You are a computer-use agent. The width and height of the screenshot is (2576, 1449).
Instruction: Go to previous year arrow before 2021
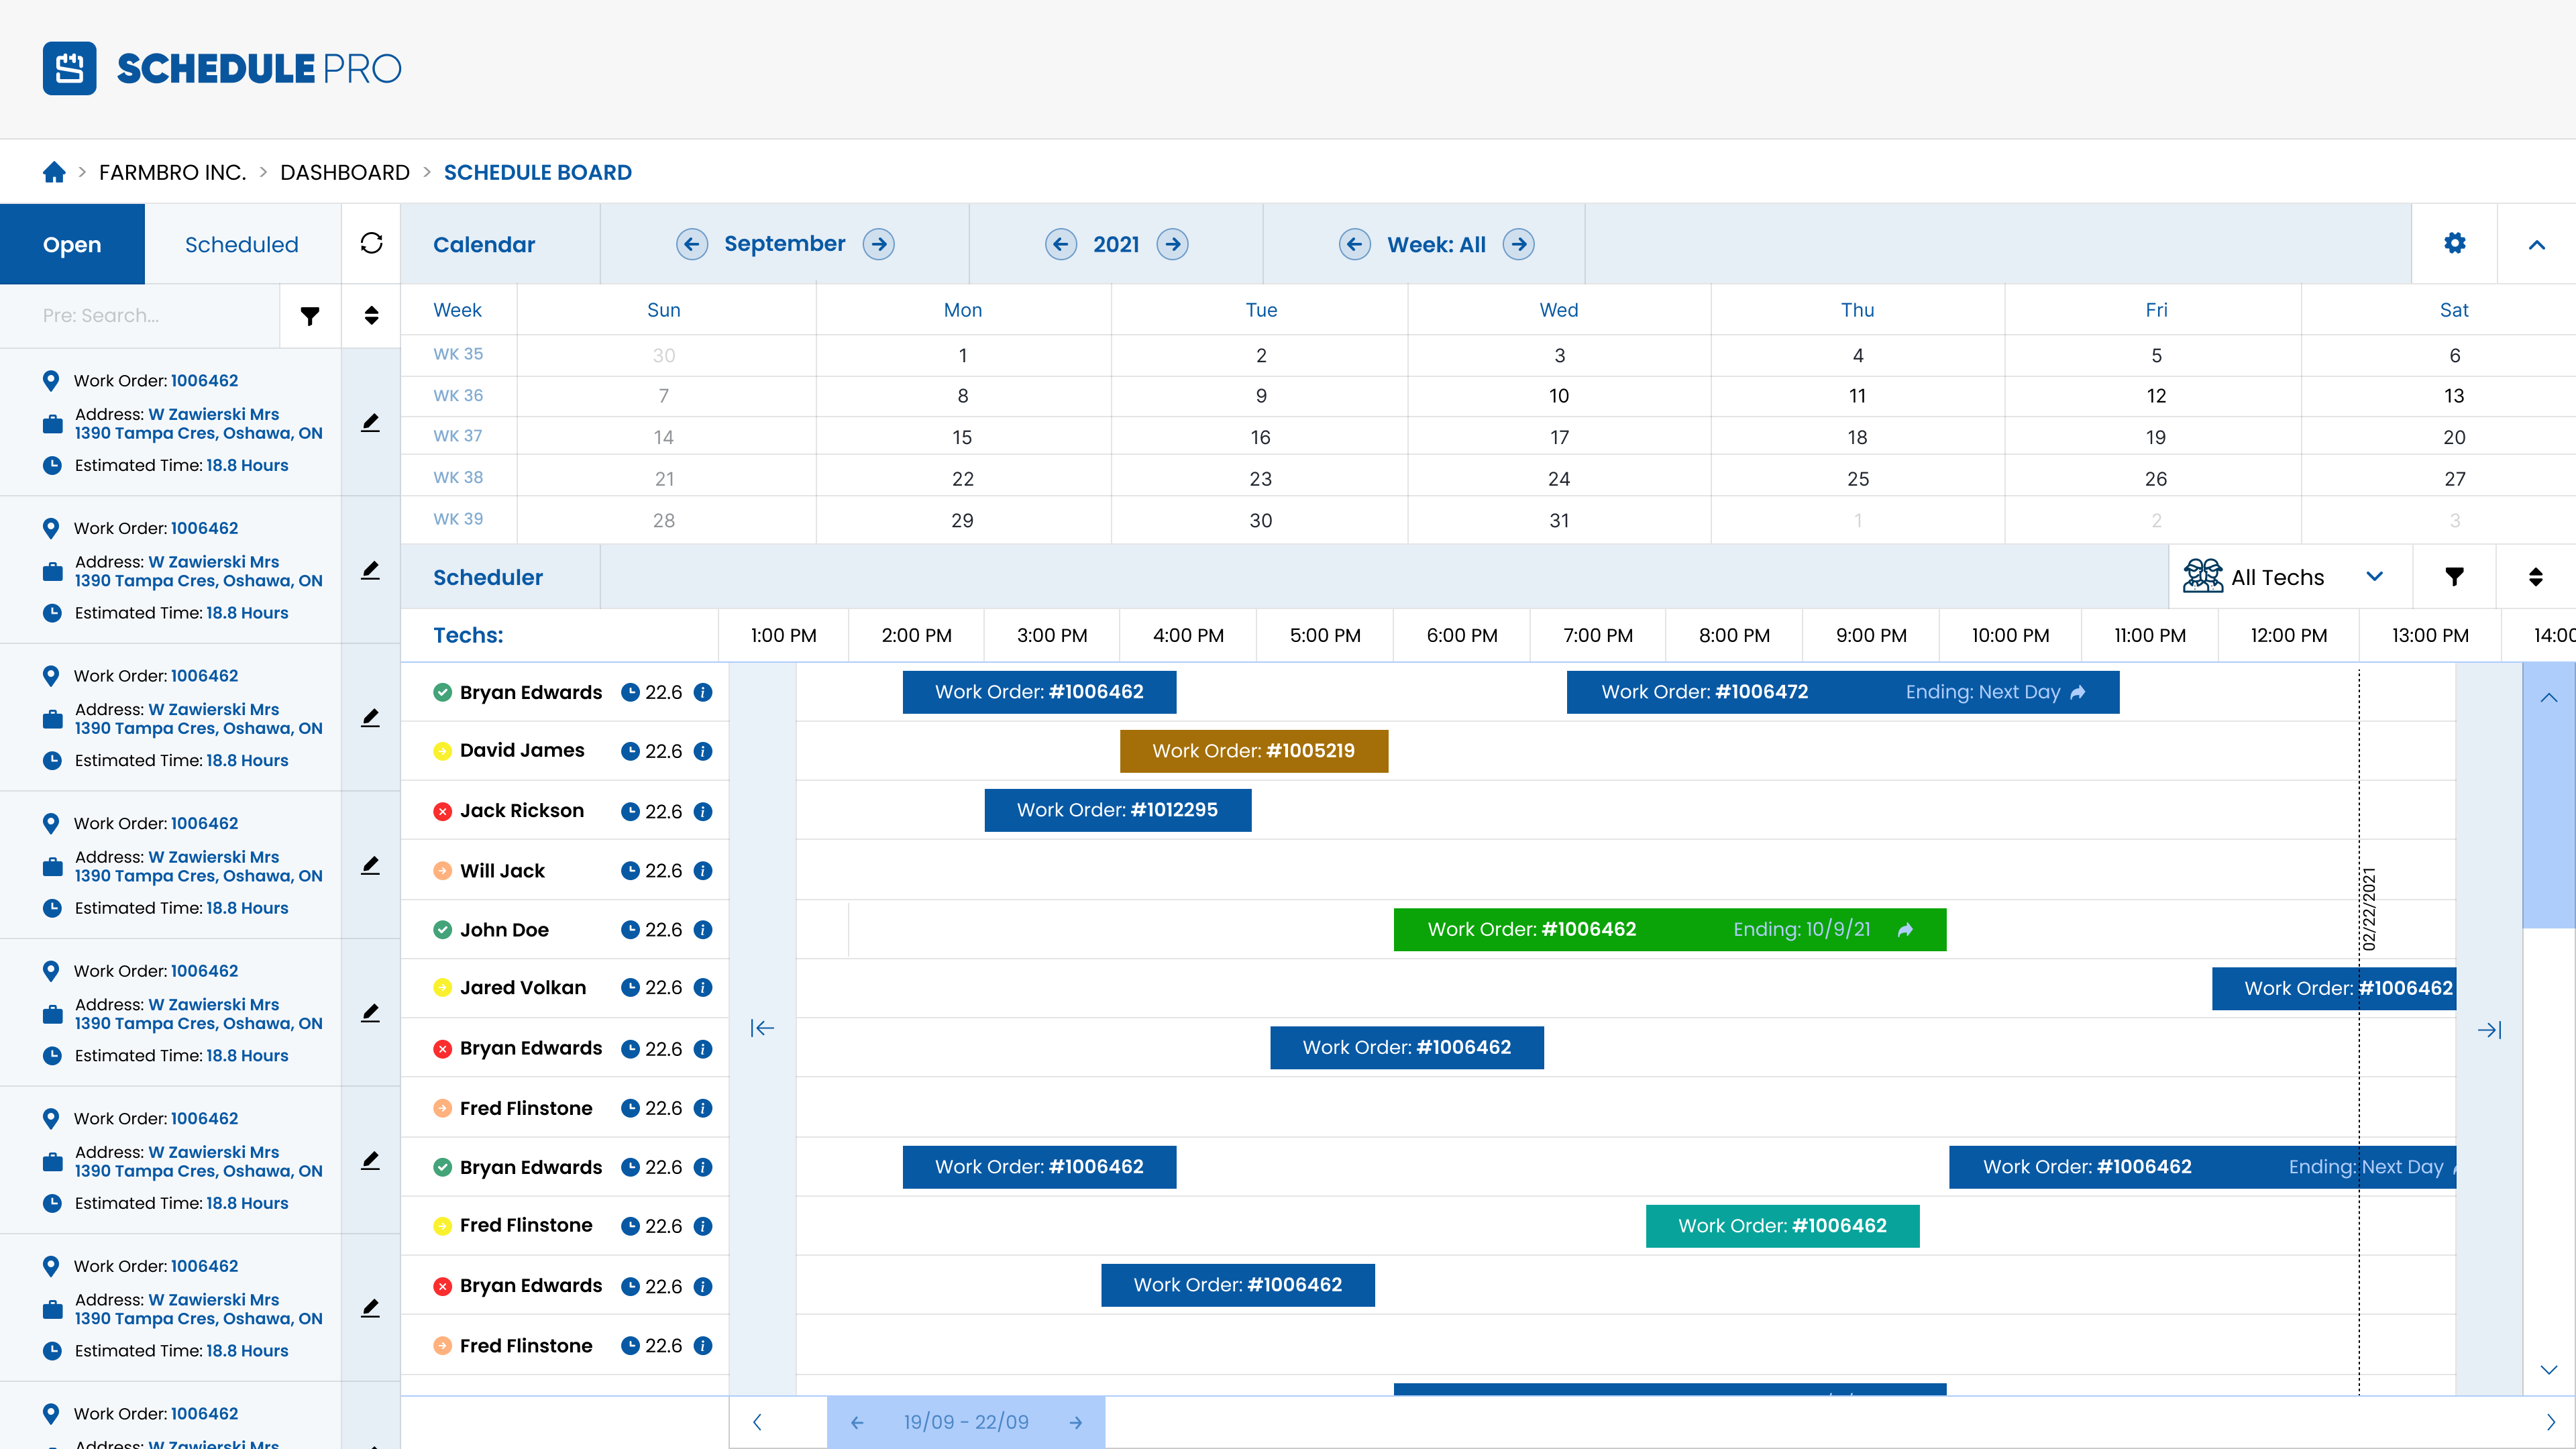pos(1060,244)
